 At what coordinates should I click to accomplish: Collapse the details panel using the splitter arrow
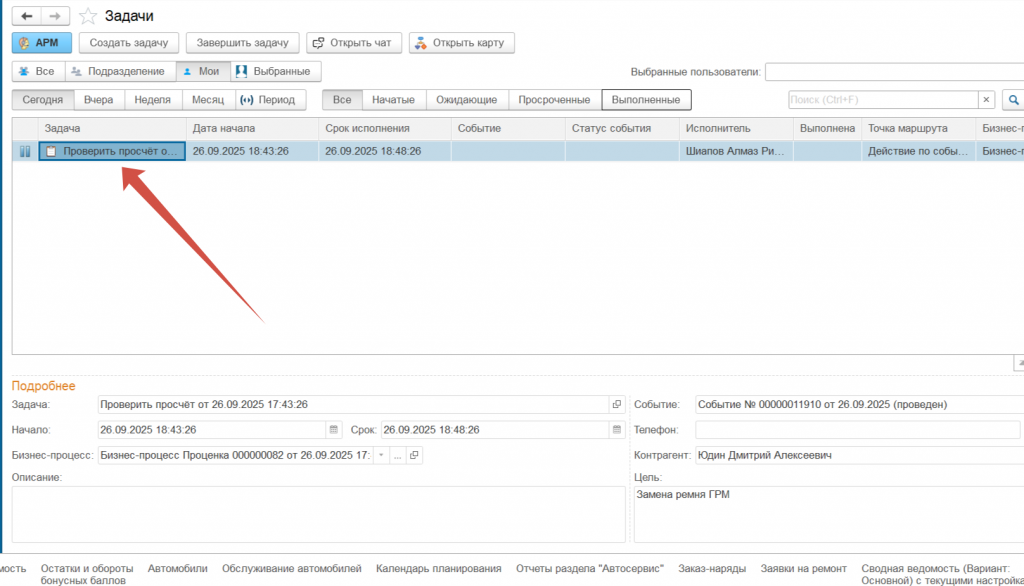(x=1018, y=362)
